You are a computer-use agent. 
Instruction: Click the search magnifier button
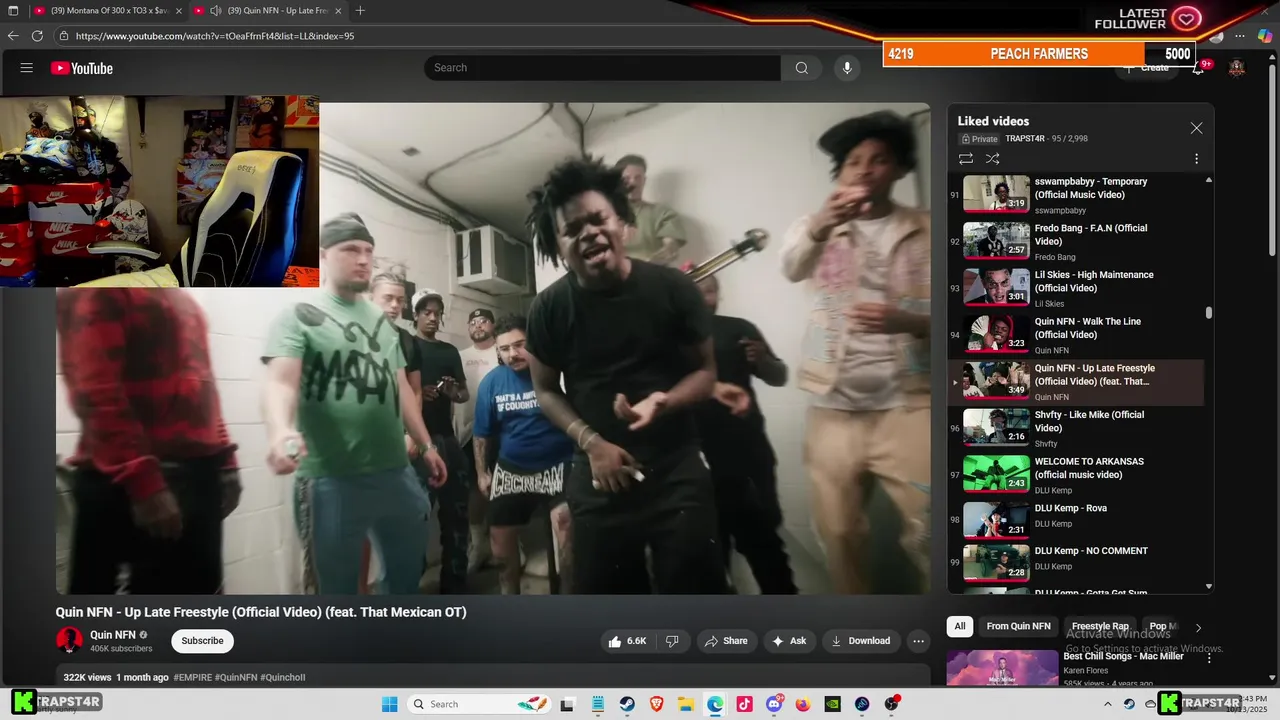pos(801,68)
